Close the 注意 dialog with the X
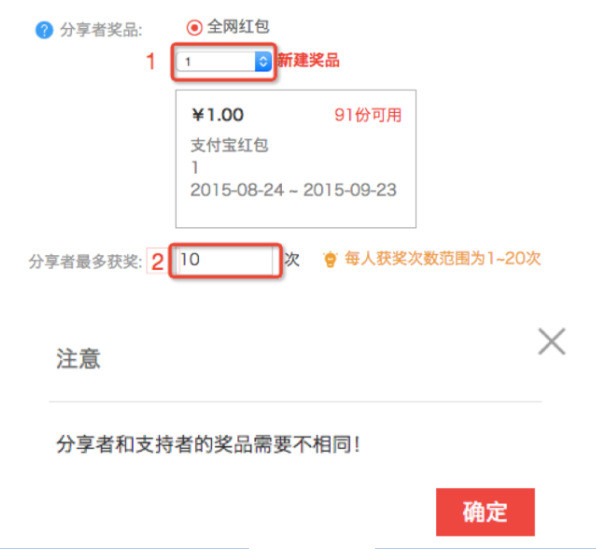This screenshot has height=549, width=596. point(552,341)
